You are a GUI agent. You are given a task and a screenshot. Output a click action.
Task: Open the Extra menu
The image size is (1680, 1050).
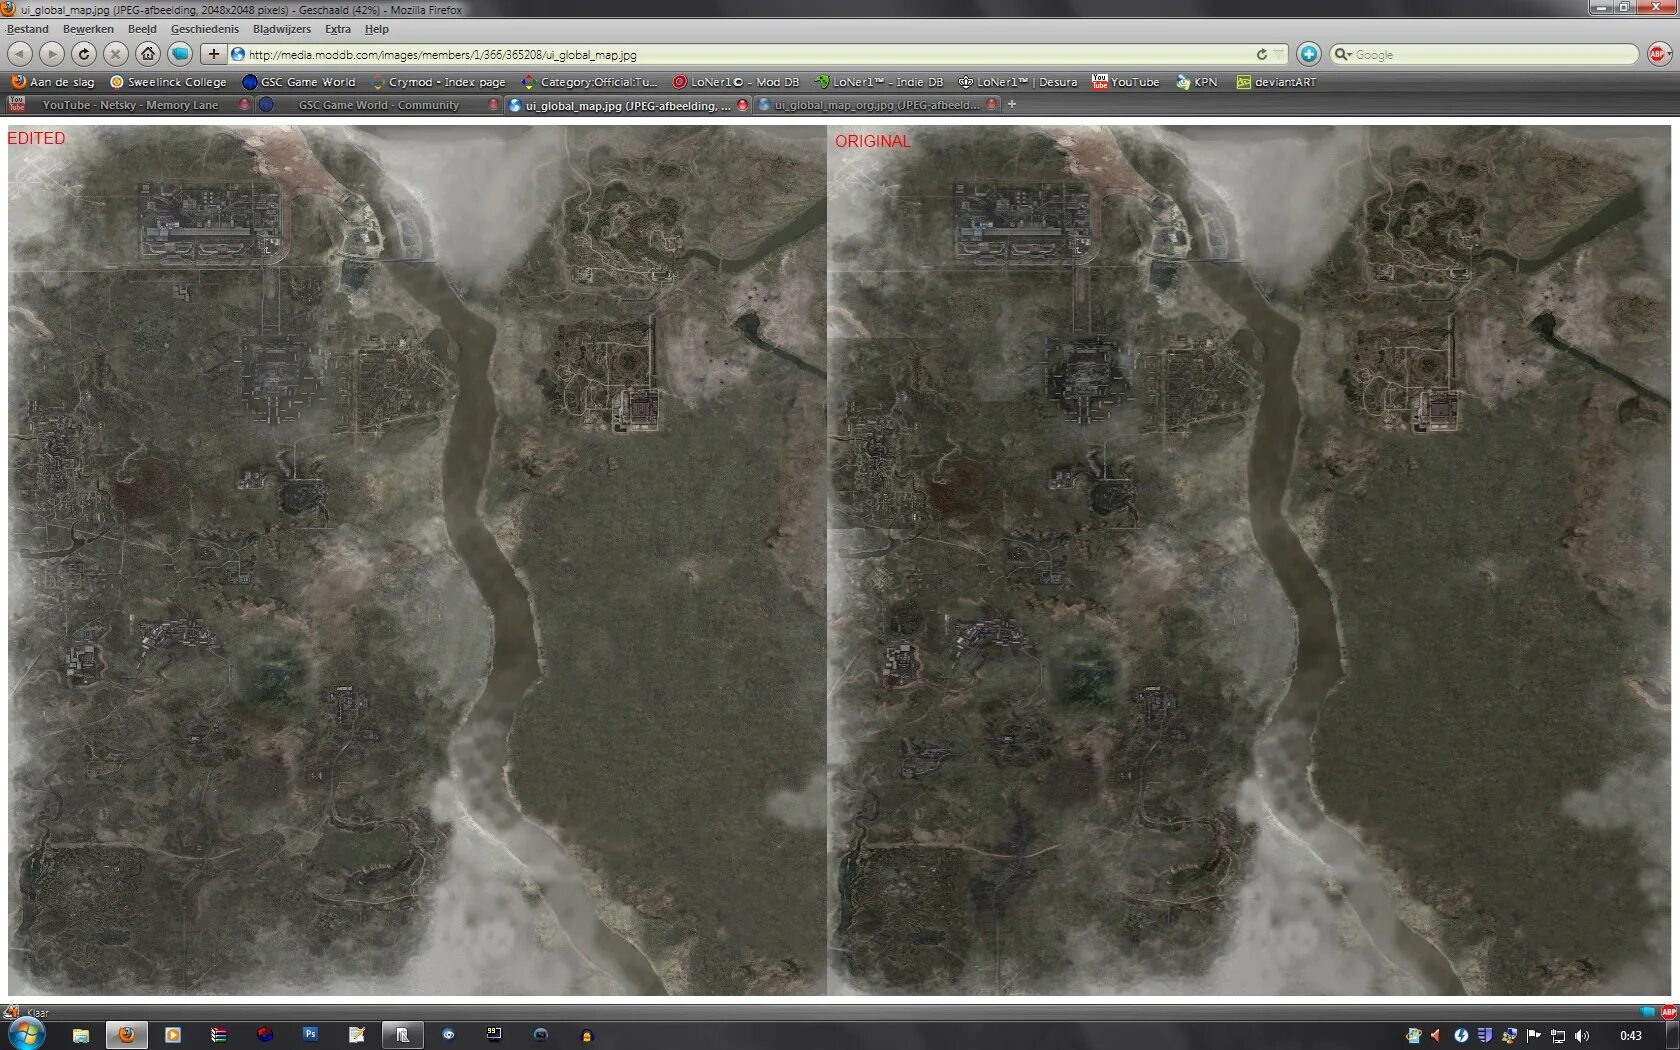tap(337, 29)
